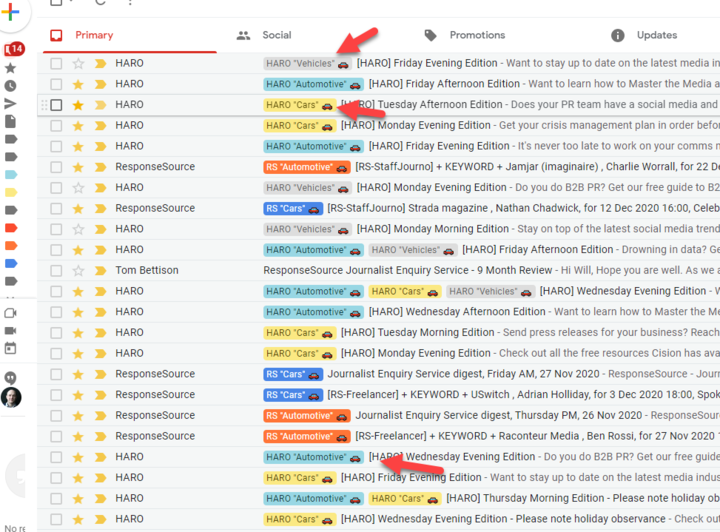Check the Strada magazine email checkbox
The width and height of the screenshot is (720, 532).
coord(56,208)
